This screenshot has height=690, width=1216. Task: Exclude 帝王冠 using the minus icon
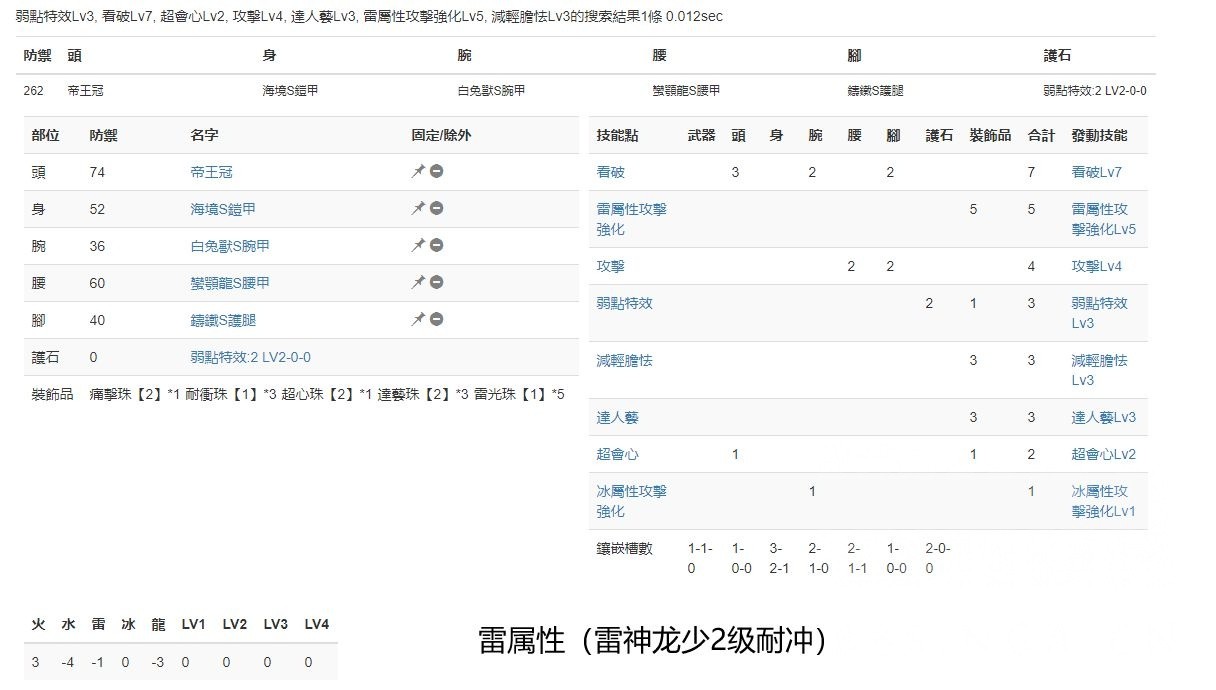click(x=435, y=171)
